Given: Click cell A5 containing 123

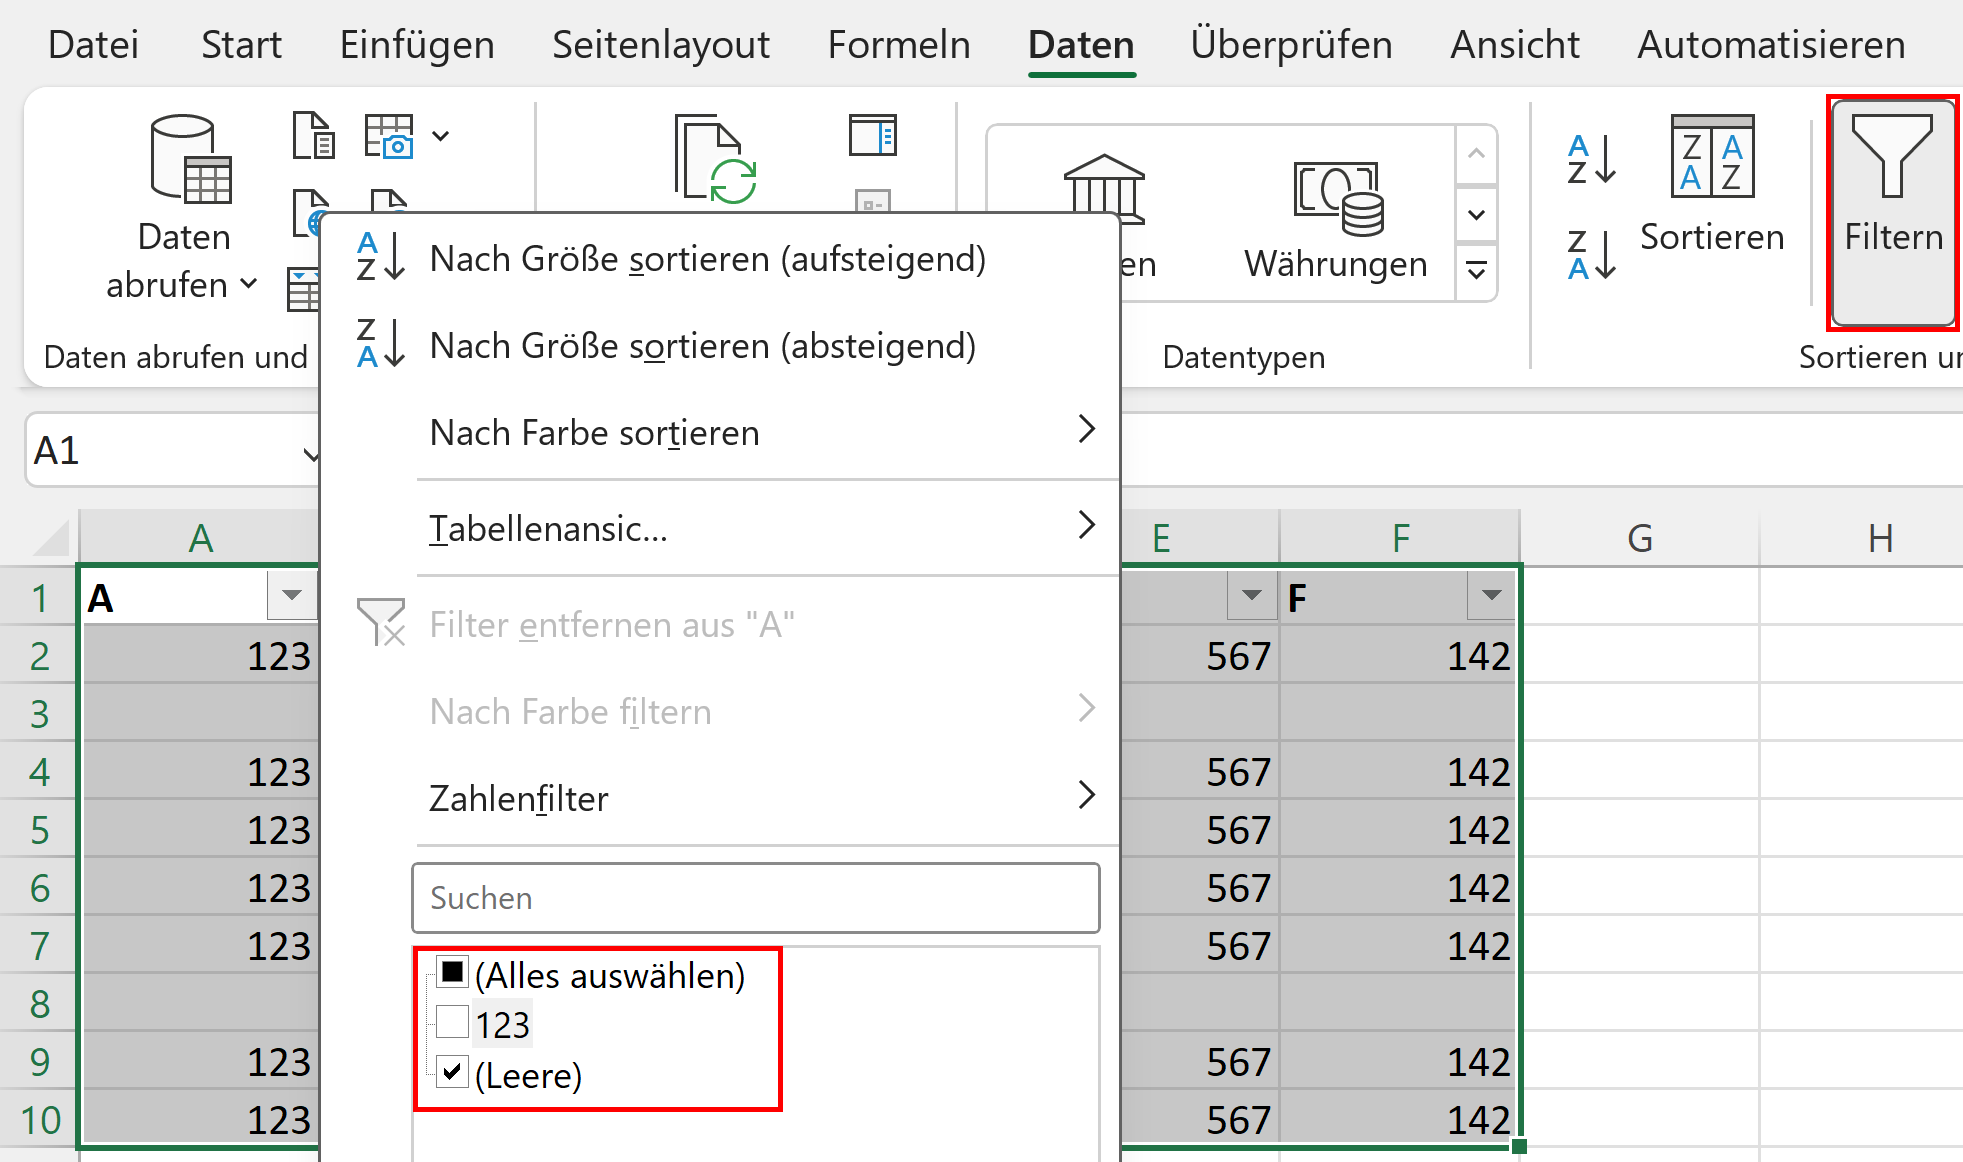Looking at the screenshot, I should coord(200,829).
